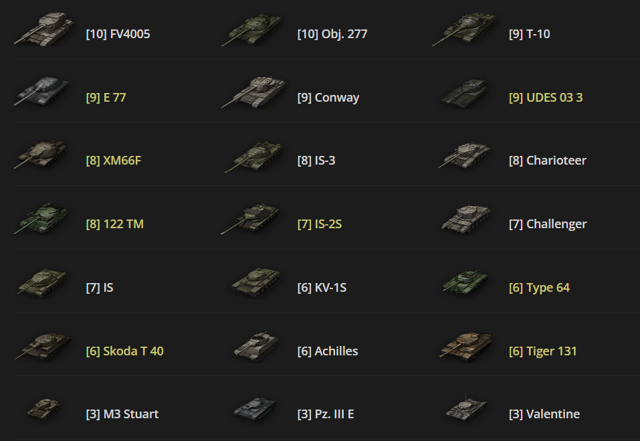Screen dimensions: 640x441
Task: Select the [8] Charioteer label
Action: point(547,160)
